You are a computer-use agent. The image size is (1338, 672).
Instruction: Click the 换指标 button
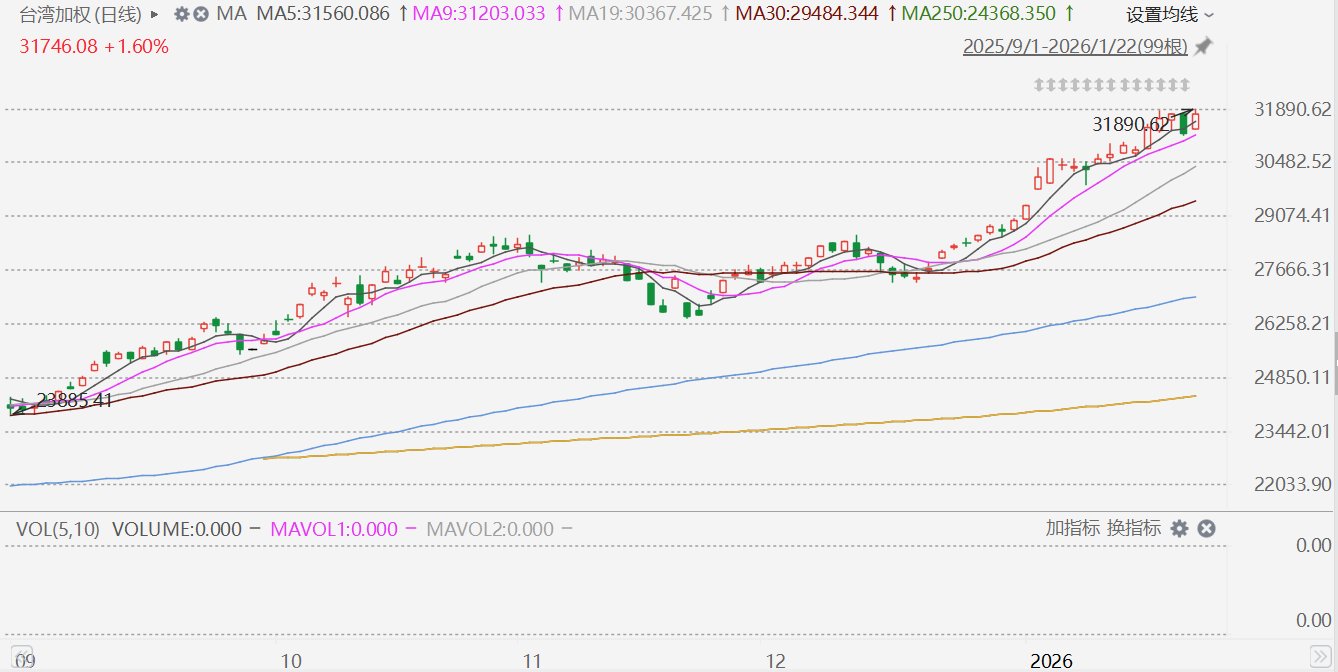[x=1134, y=528]
